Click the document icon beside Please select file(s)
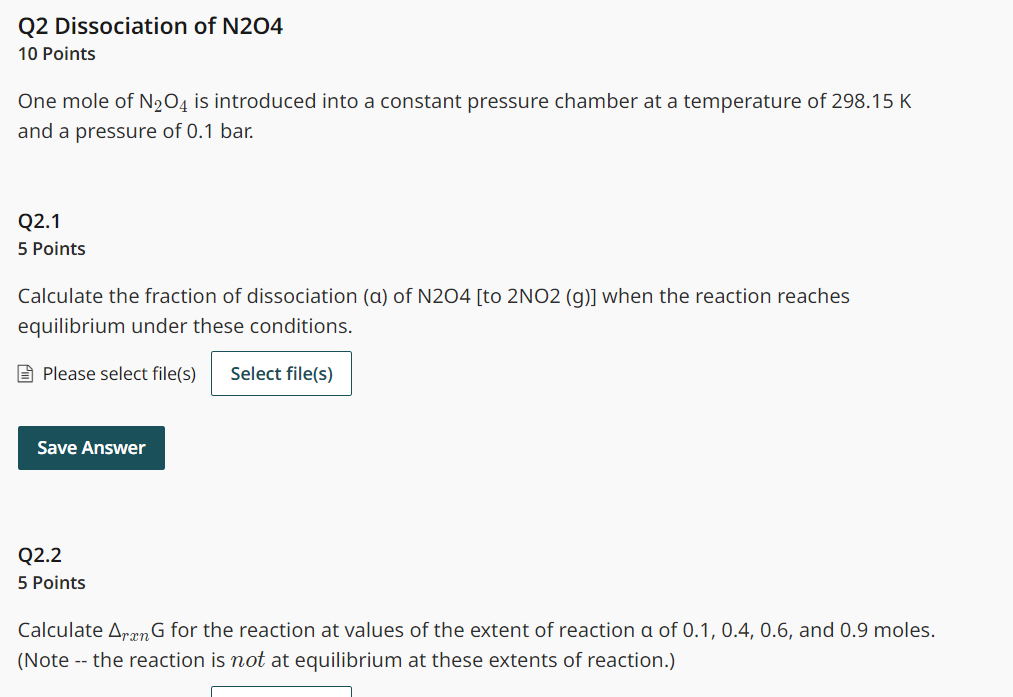Image resolution: width=1013 pixels, height=697 pixels. (x=27, y=374)
